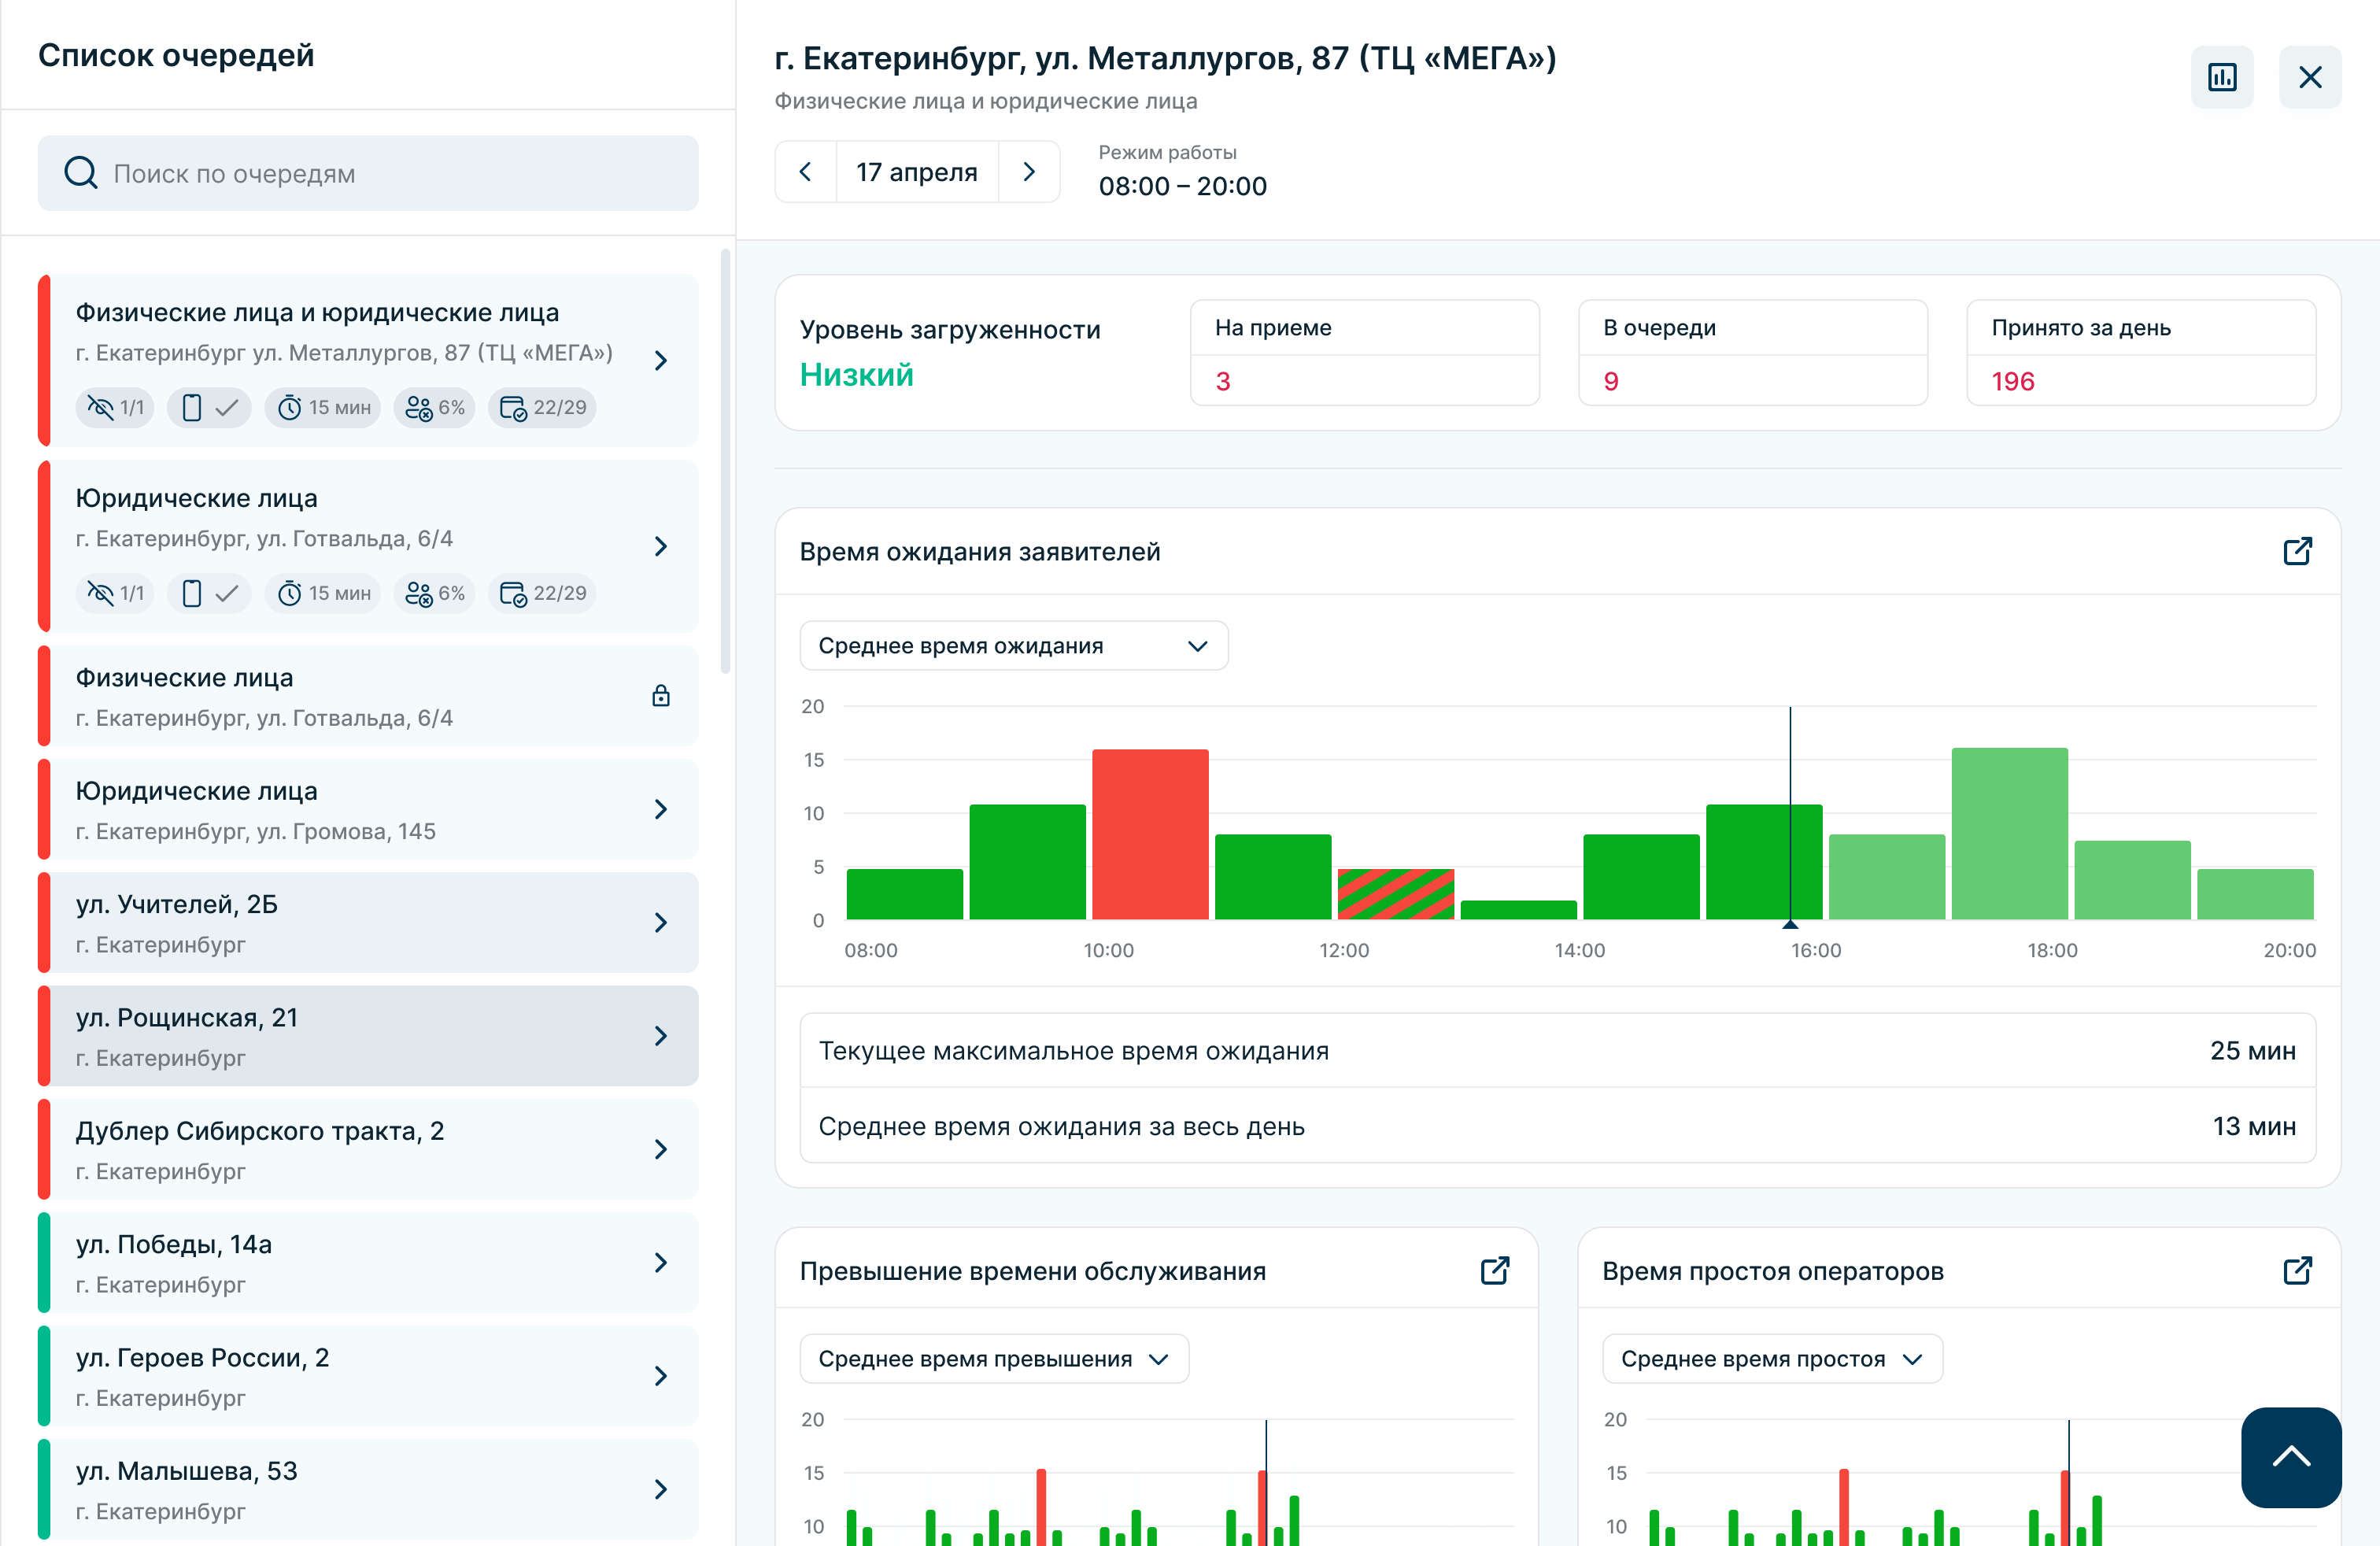2380x1546 pixels.
Task: Go to previous date before 17 апреля
Action: tap(806, 171)
